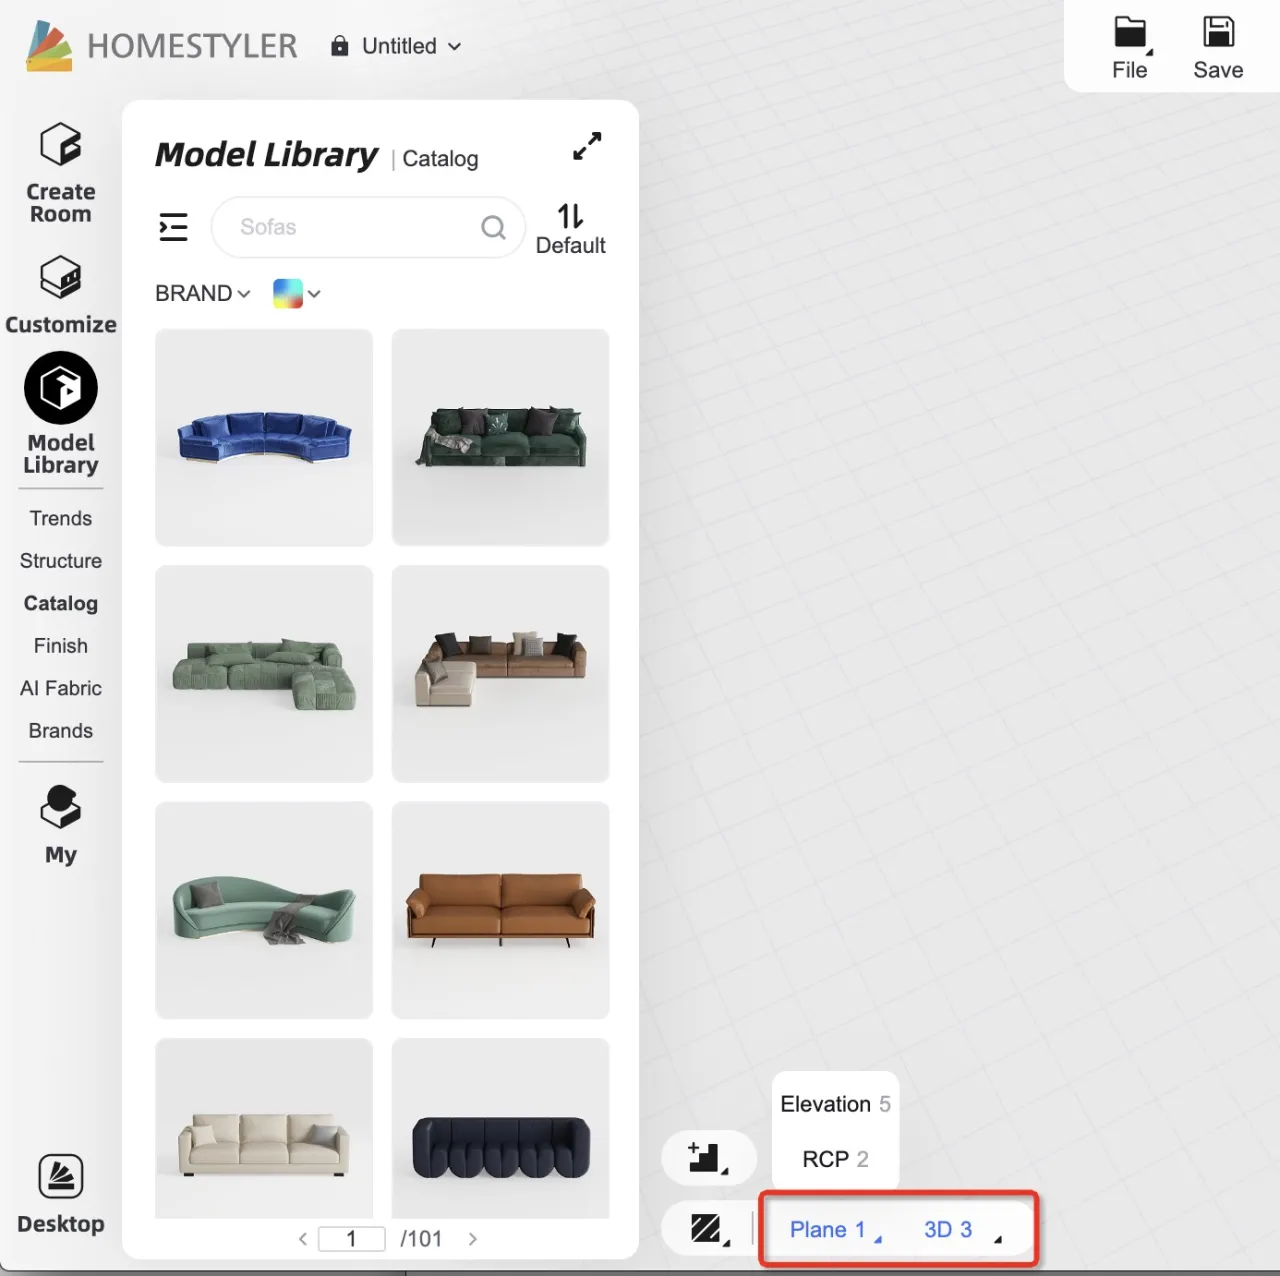Expand Model Library panel to fullscreen
Image resolution: width=1280 pixels, height=1276 pixels.
[587, 146]
